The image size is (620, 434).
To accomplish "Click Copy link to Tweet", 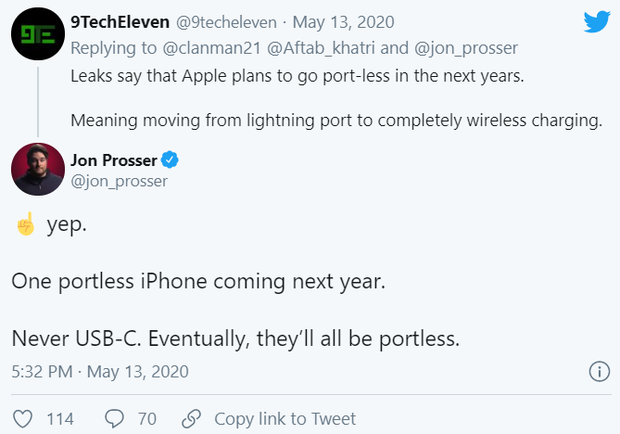I will click(x=284, y=418).
